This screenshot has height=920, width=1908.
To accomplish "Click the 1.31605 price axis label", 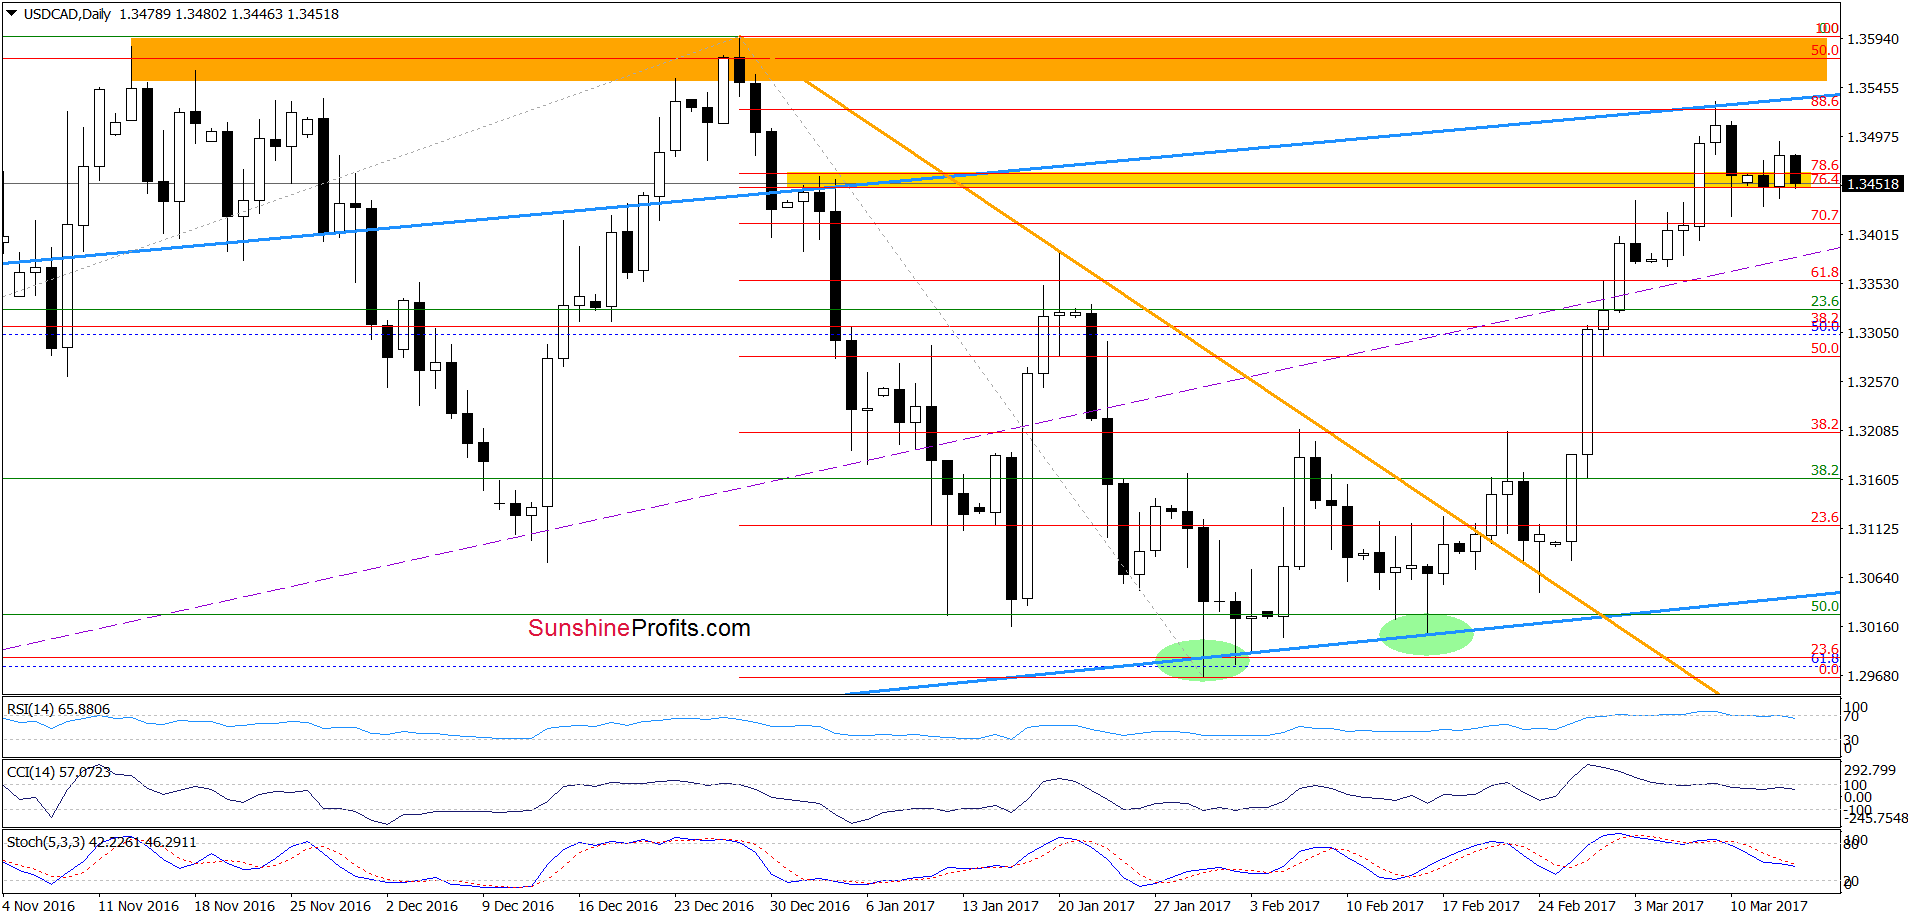I will pyautogui.click(x=1872, y=480).
